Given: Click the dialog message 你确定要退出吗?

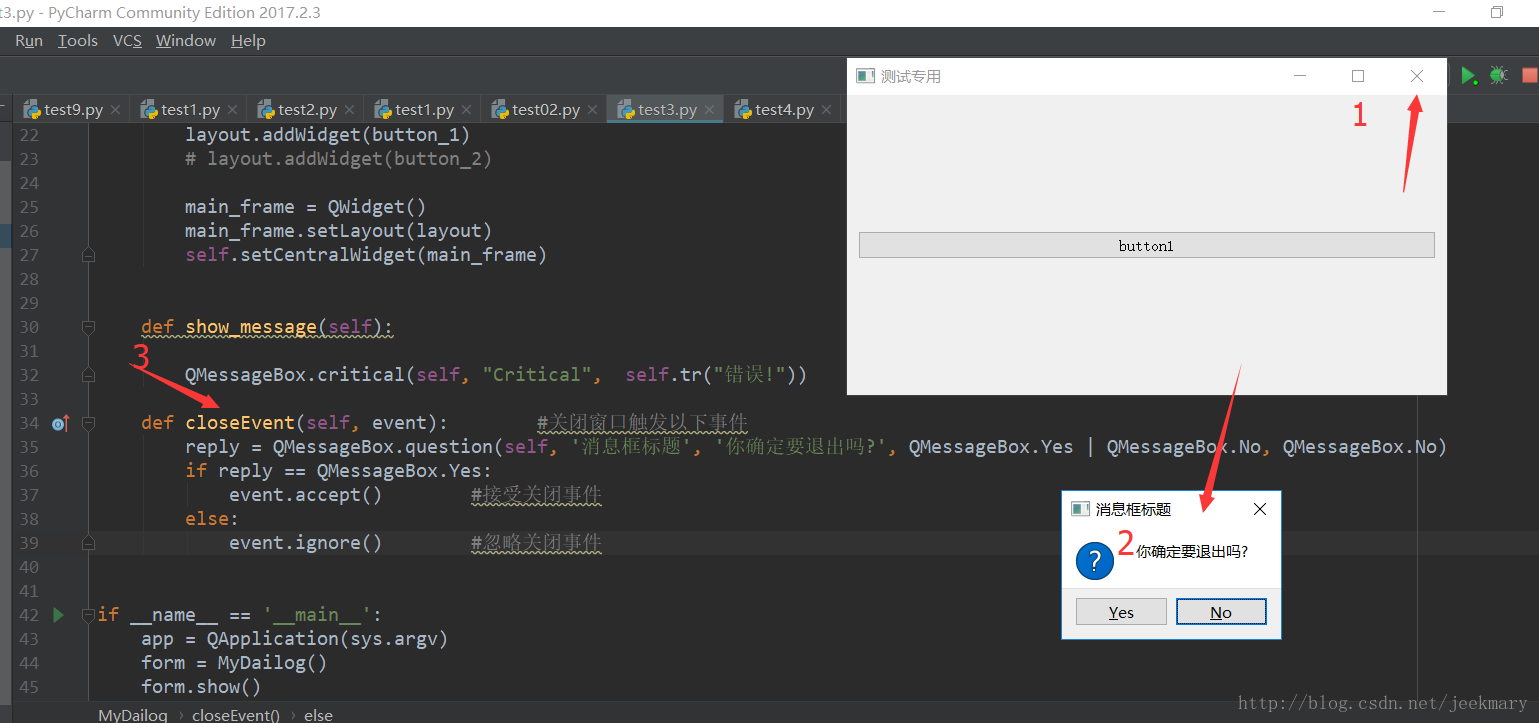Looking at the screenshot, I should tap(1192, 551).
